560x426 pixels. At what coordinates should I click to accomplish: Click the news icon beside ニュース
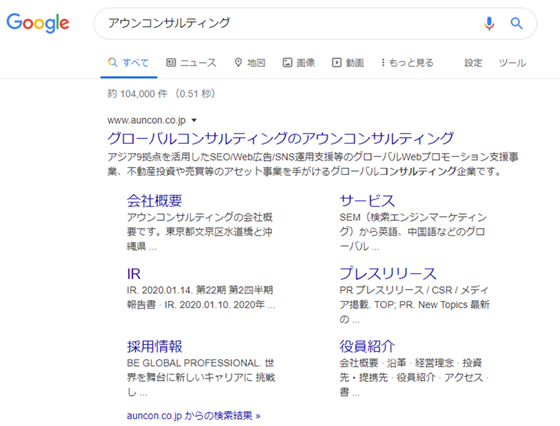[x=171, y=63]
